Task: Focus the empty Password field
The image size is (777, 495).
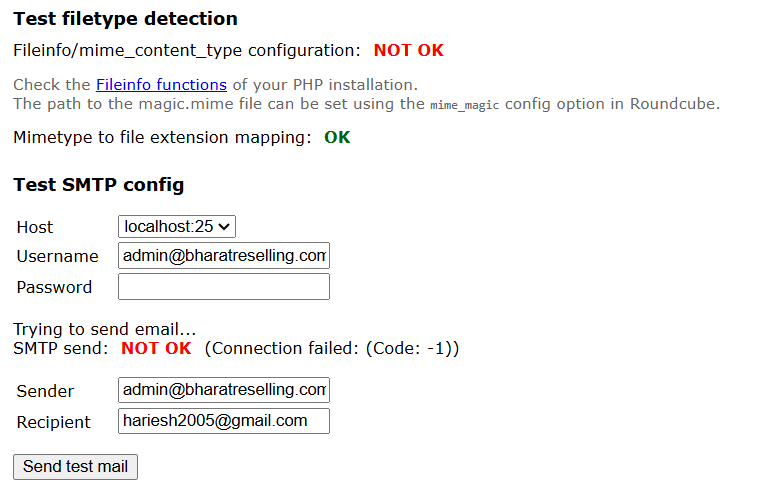Action: pyautogui.click(x=223, y=287)
